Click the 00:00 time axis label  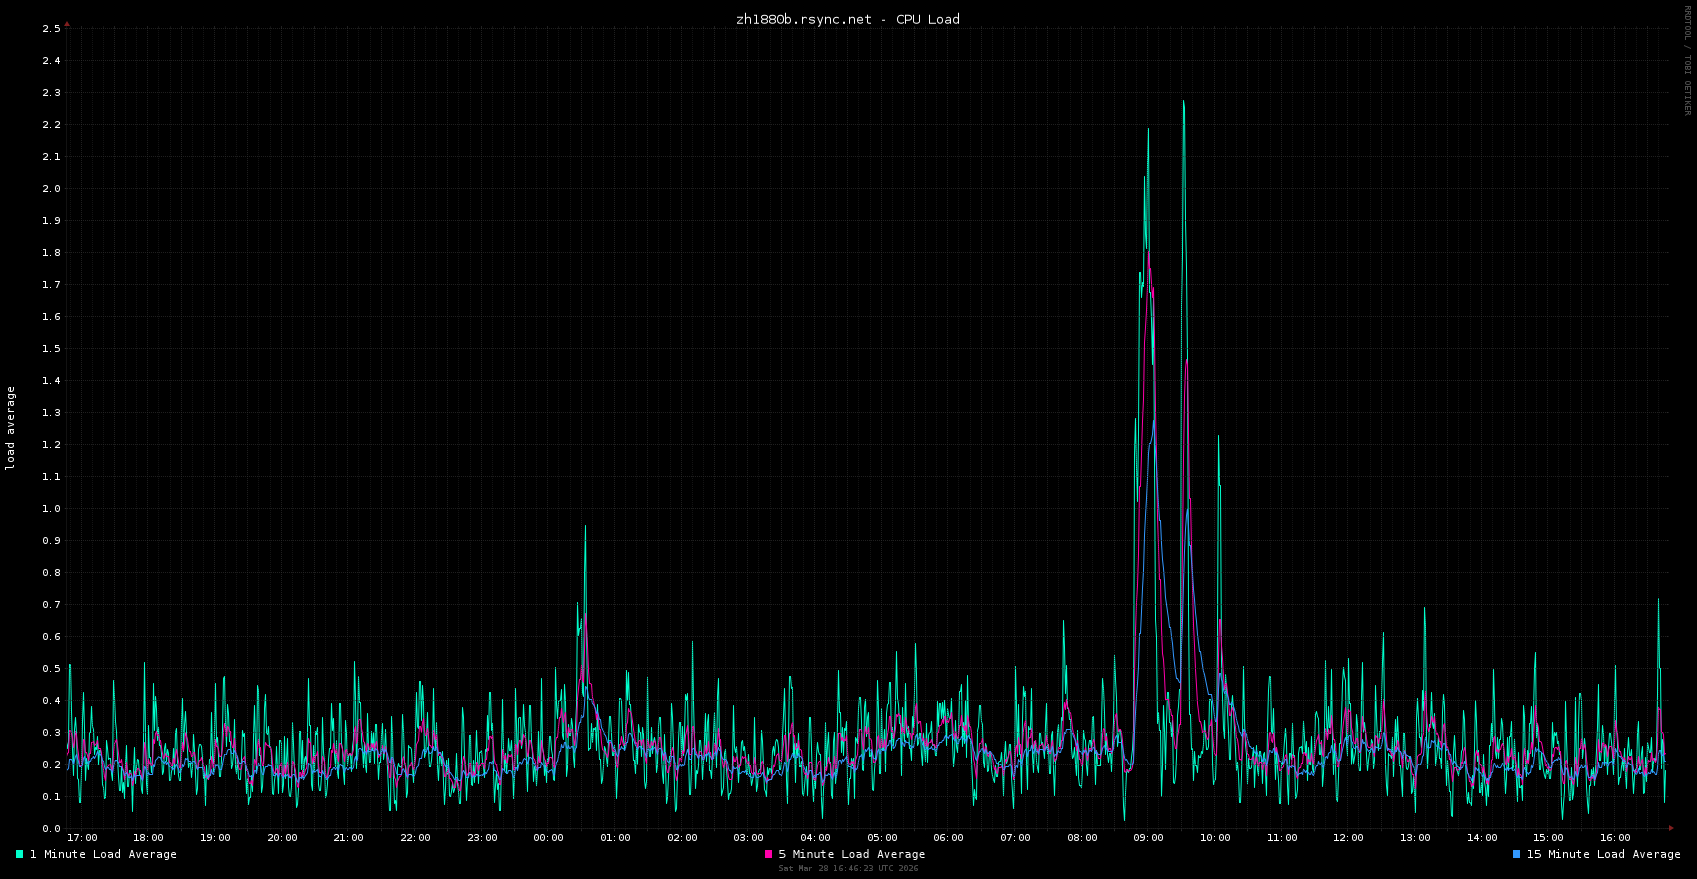(548, 838)
